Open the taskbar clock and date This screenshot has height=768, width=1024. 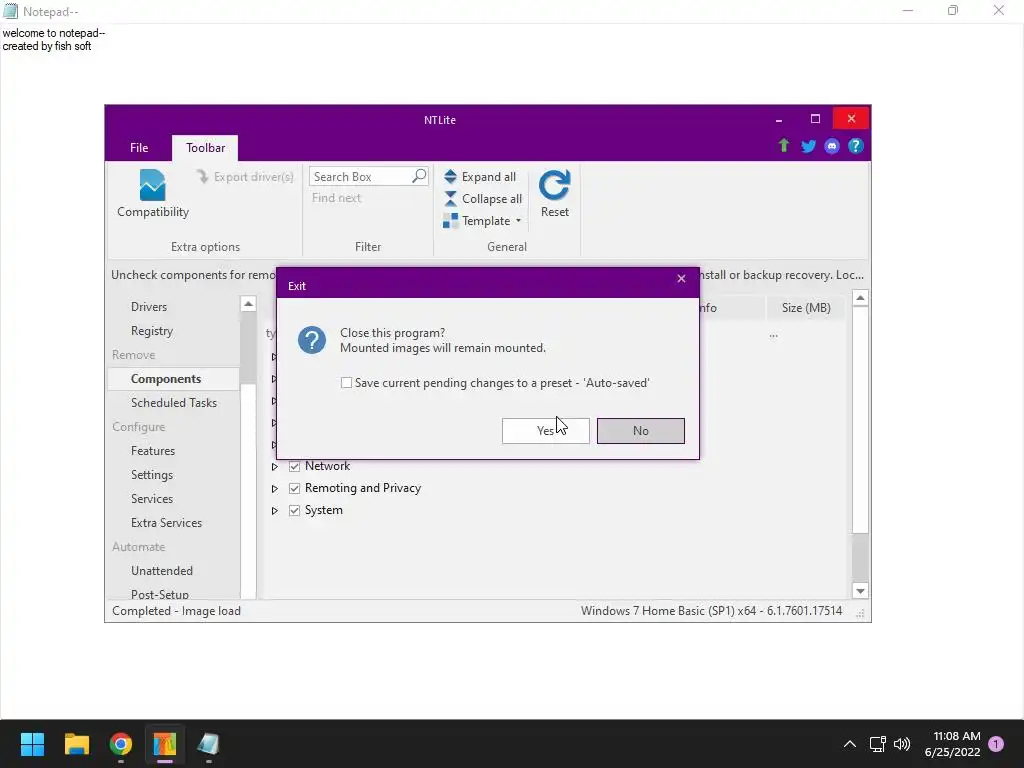952,744
